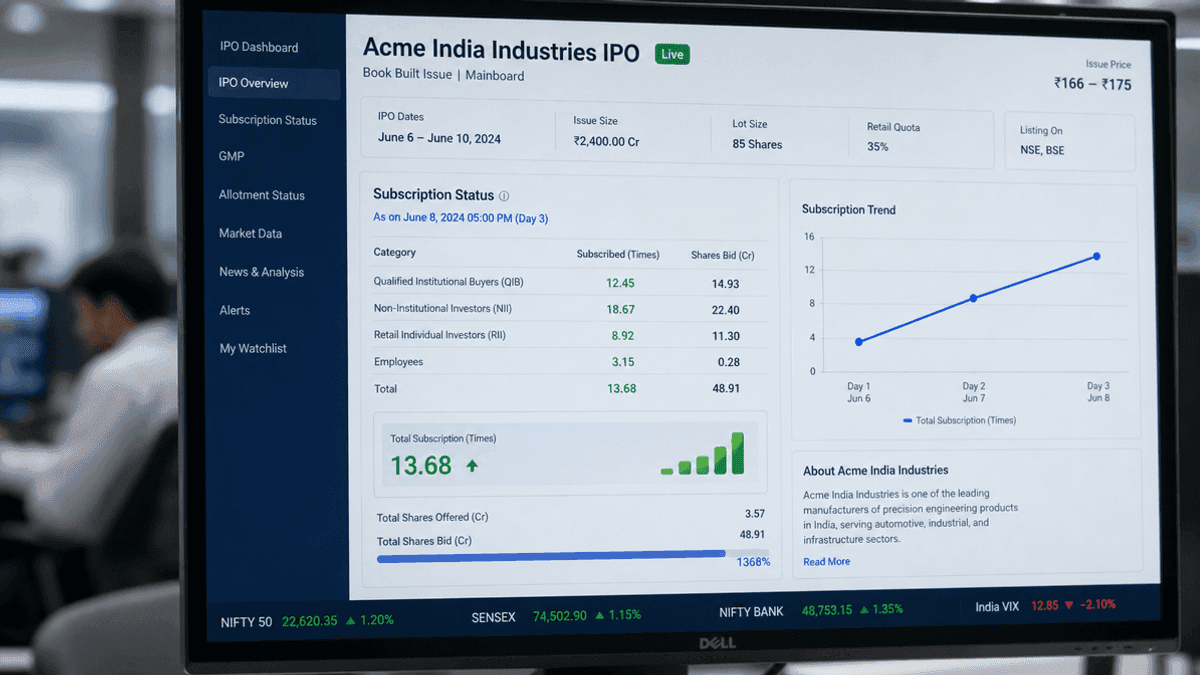This screenshot has height=675, width=1200.
Task: Open Alerts in the sidebar
Action: pyautogui.click(x=234, y=310)
